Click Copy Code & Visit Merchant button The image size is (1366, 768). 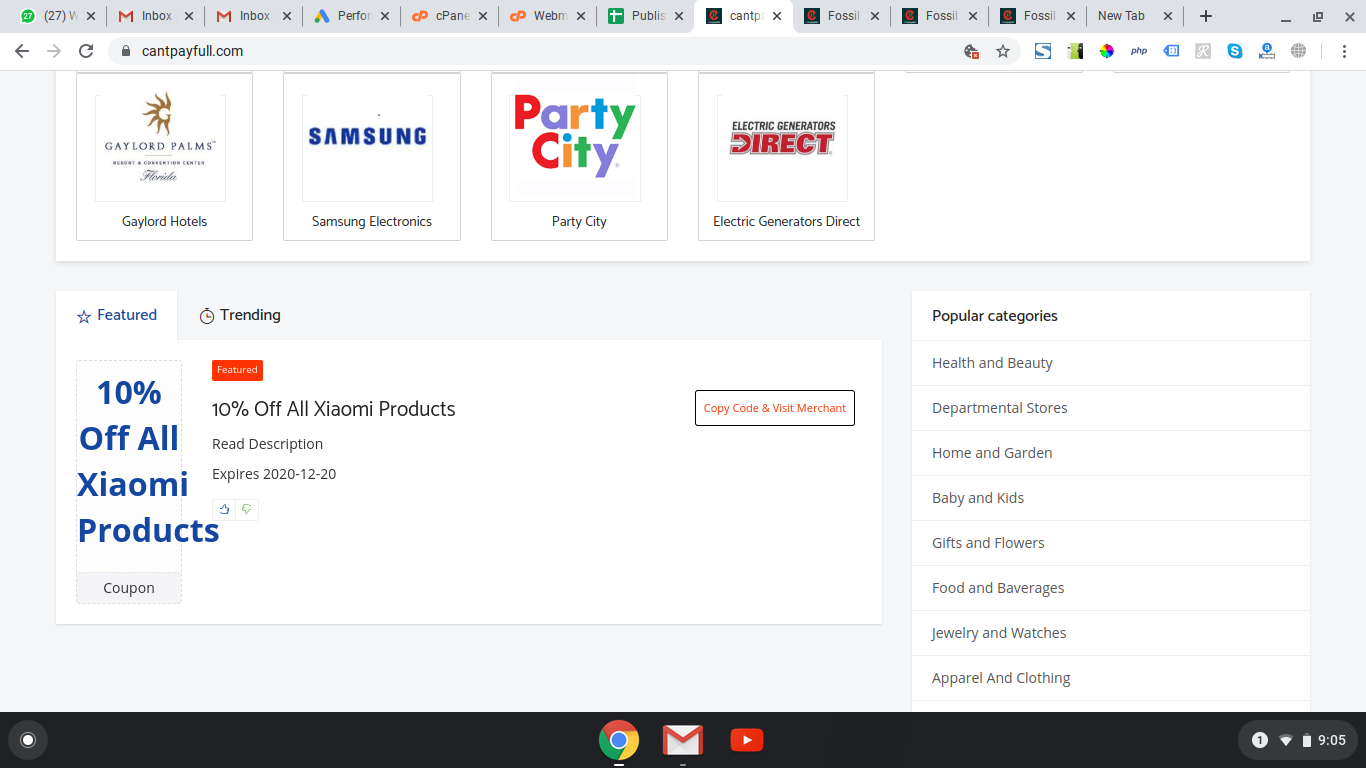(x=775, y=408)
